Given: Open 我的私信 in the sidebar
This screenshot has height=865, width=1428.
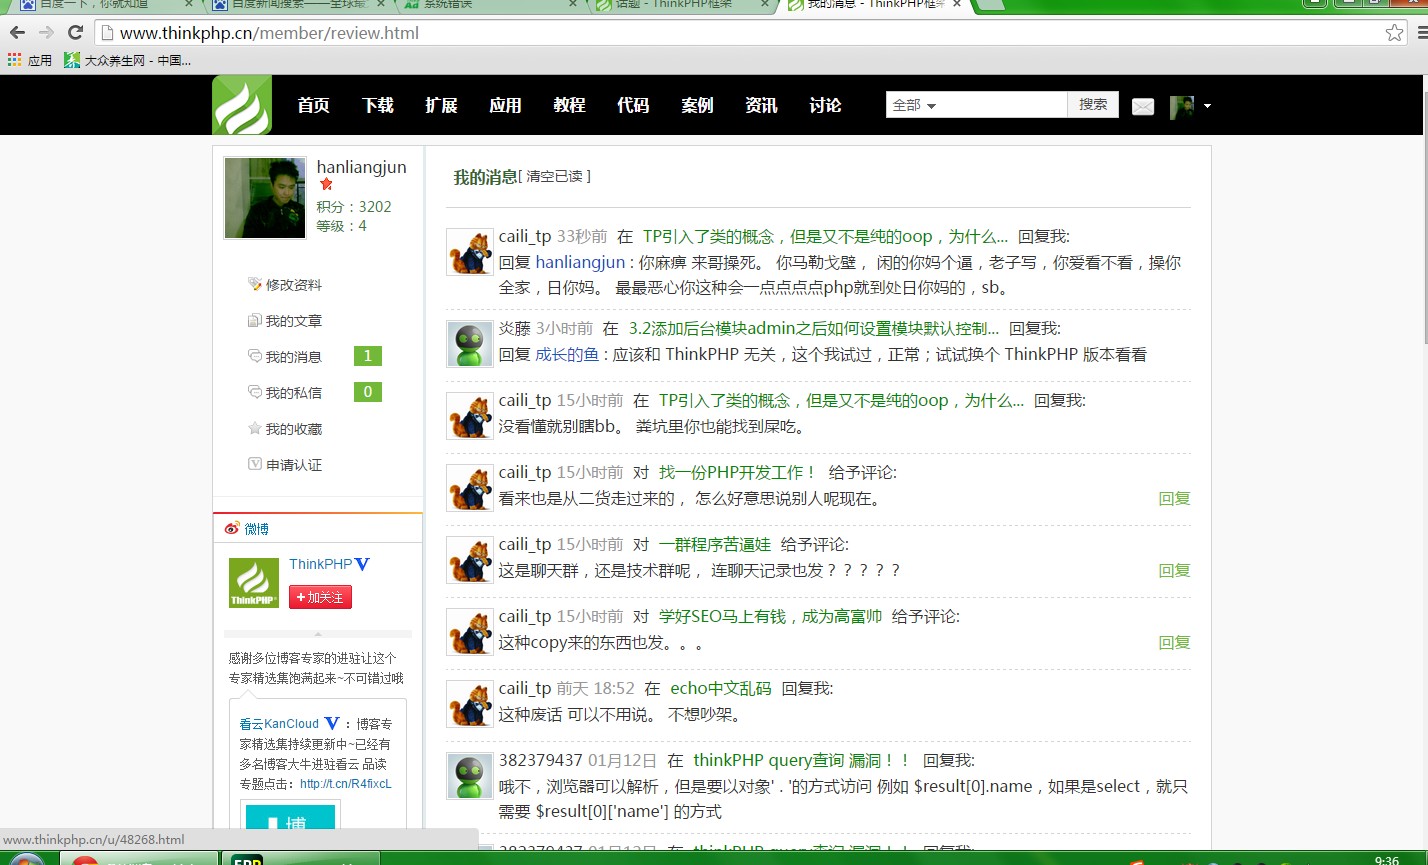Looking at the screenshot, I should coord(293,392).
